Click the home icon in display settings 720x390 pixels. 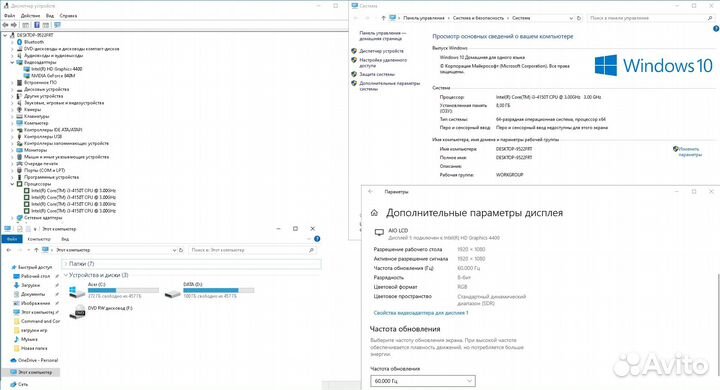click(x=374, y=213)
